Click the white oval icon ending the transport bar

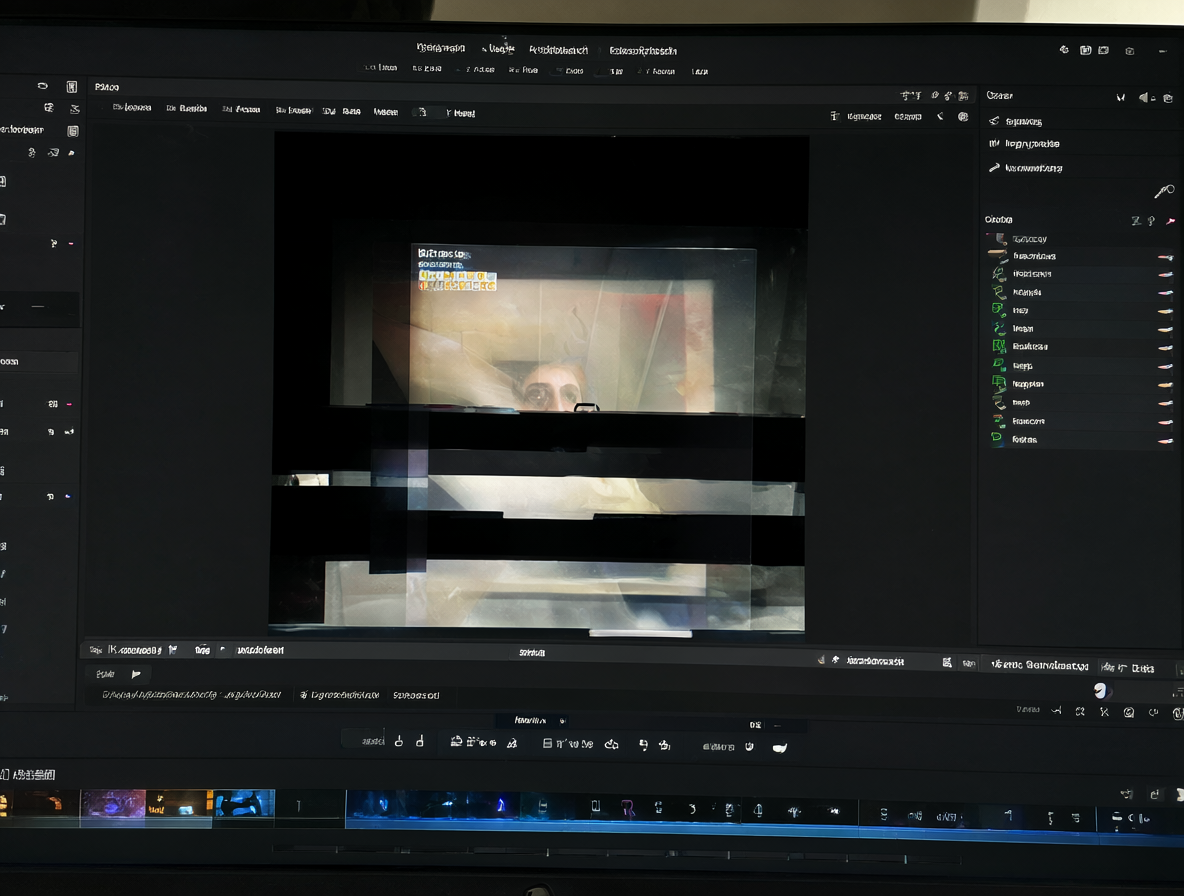click(780, 747)
